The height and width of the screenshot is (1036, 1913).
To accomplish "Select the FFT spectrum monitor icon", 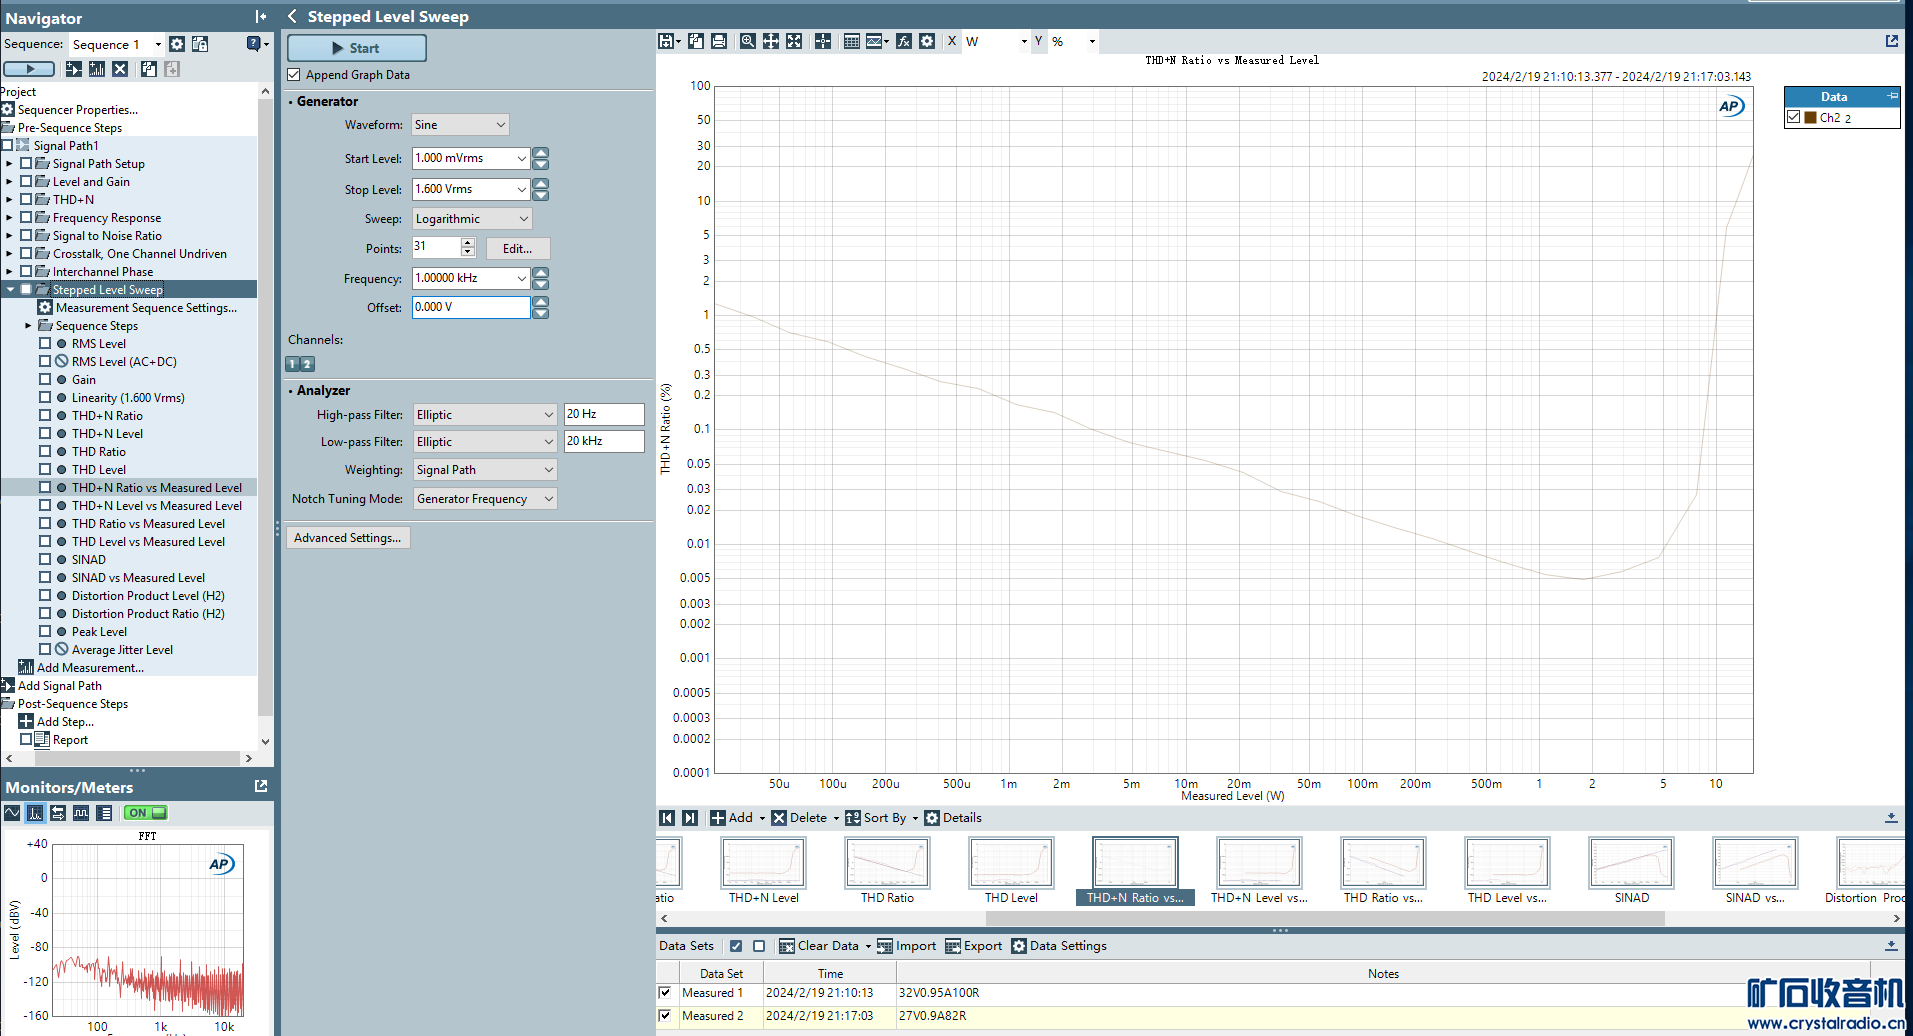I will tap(35, 813).
